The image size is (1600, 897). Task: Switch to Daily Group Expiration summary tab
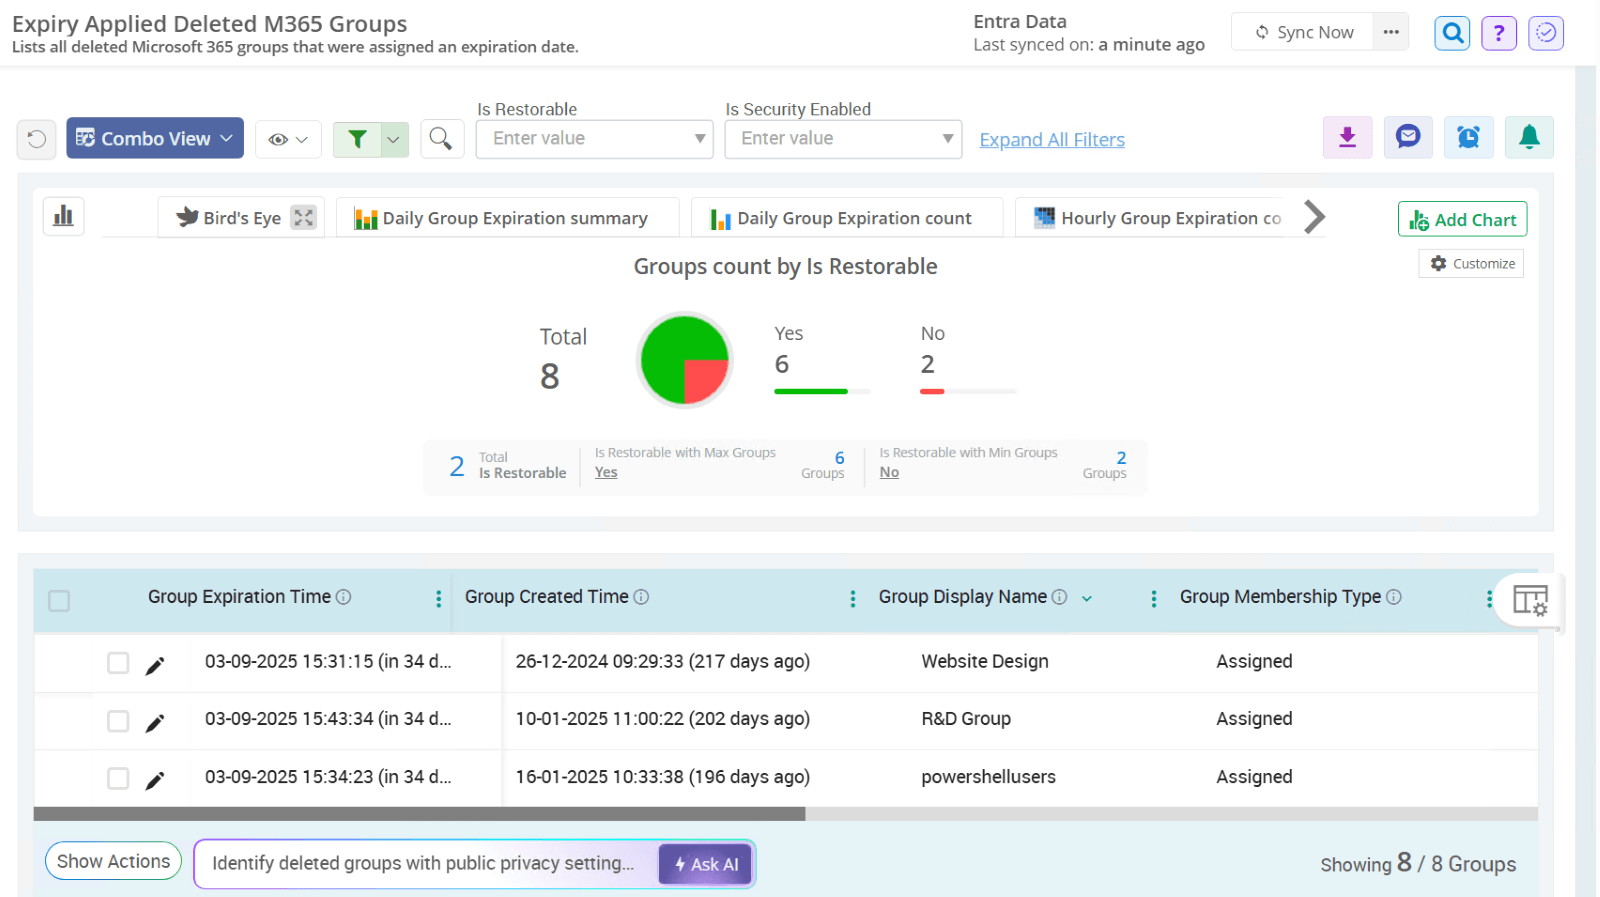tap(507, 218)
